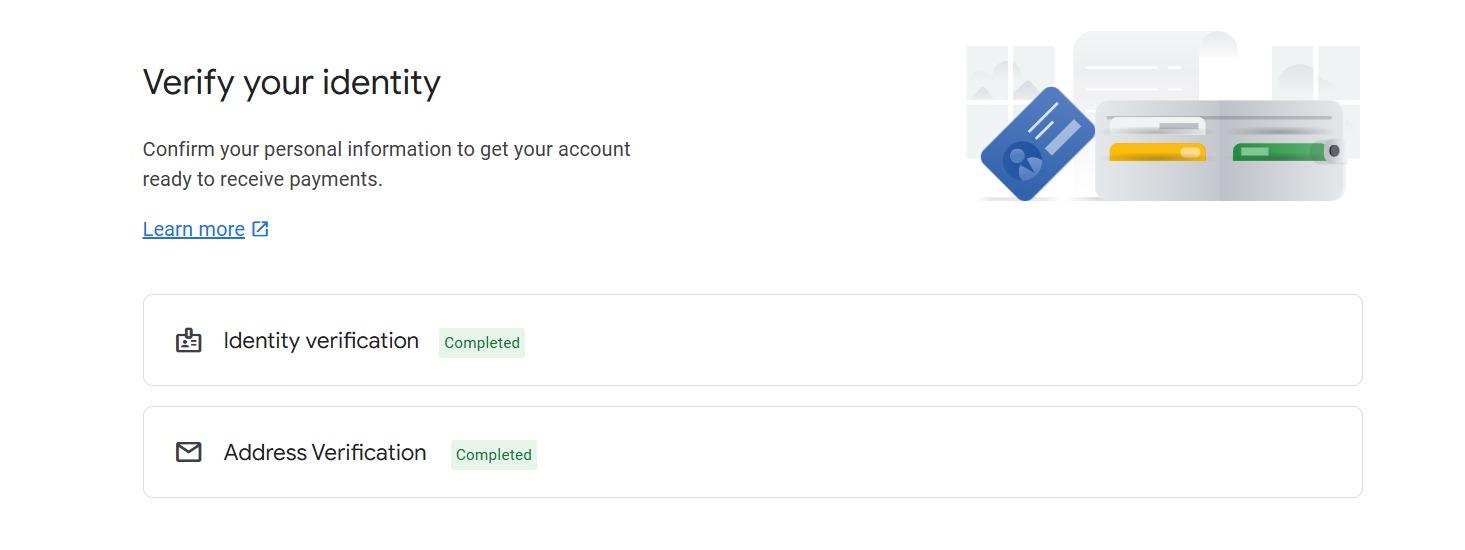Select the Address Verification label text
This screenshot has height=550, width=1465.
pos(325,453)
